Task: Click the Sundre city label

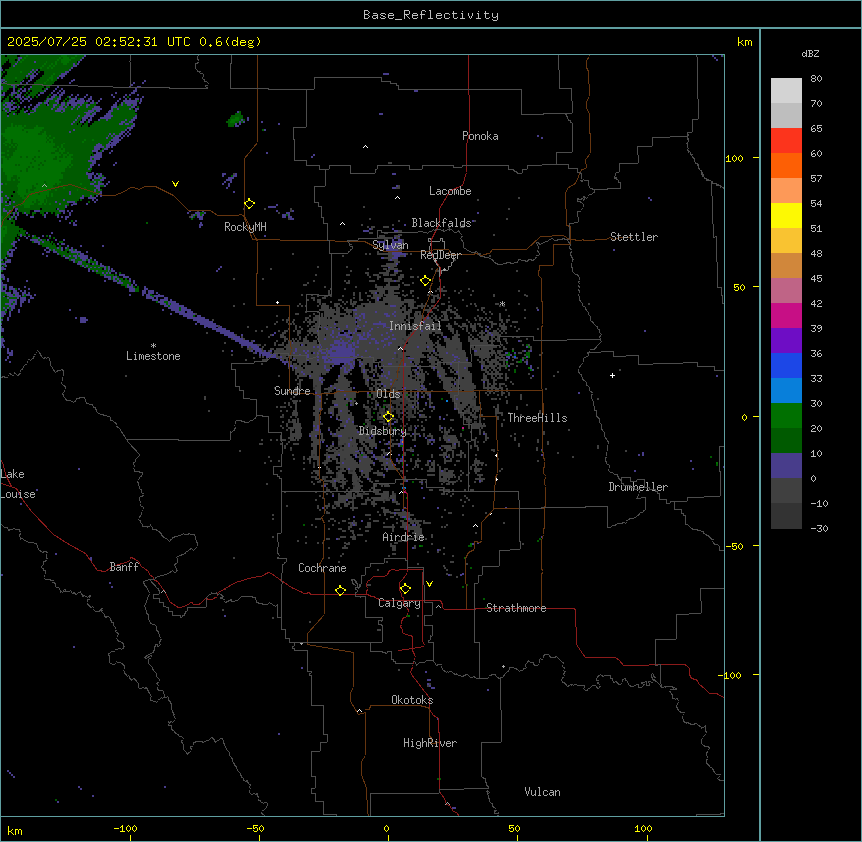Action: [292, 391]
